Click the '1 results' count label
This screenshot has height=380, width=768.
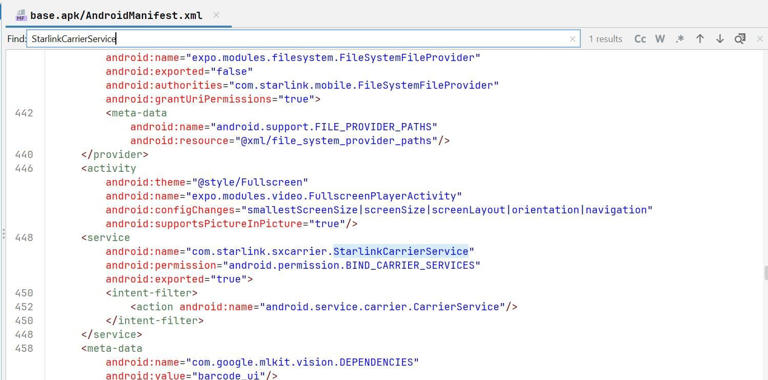coord(605,39)
